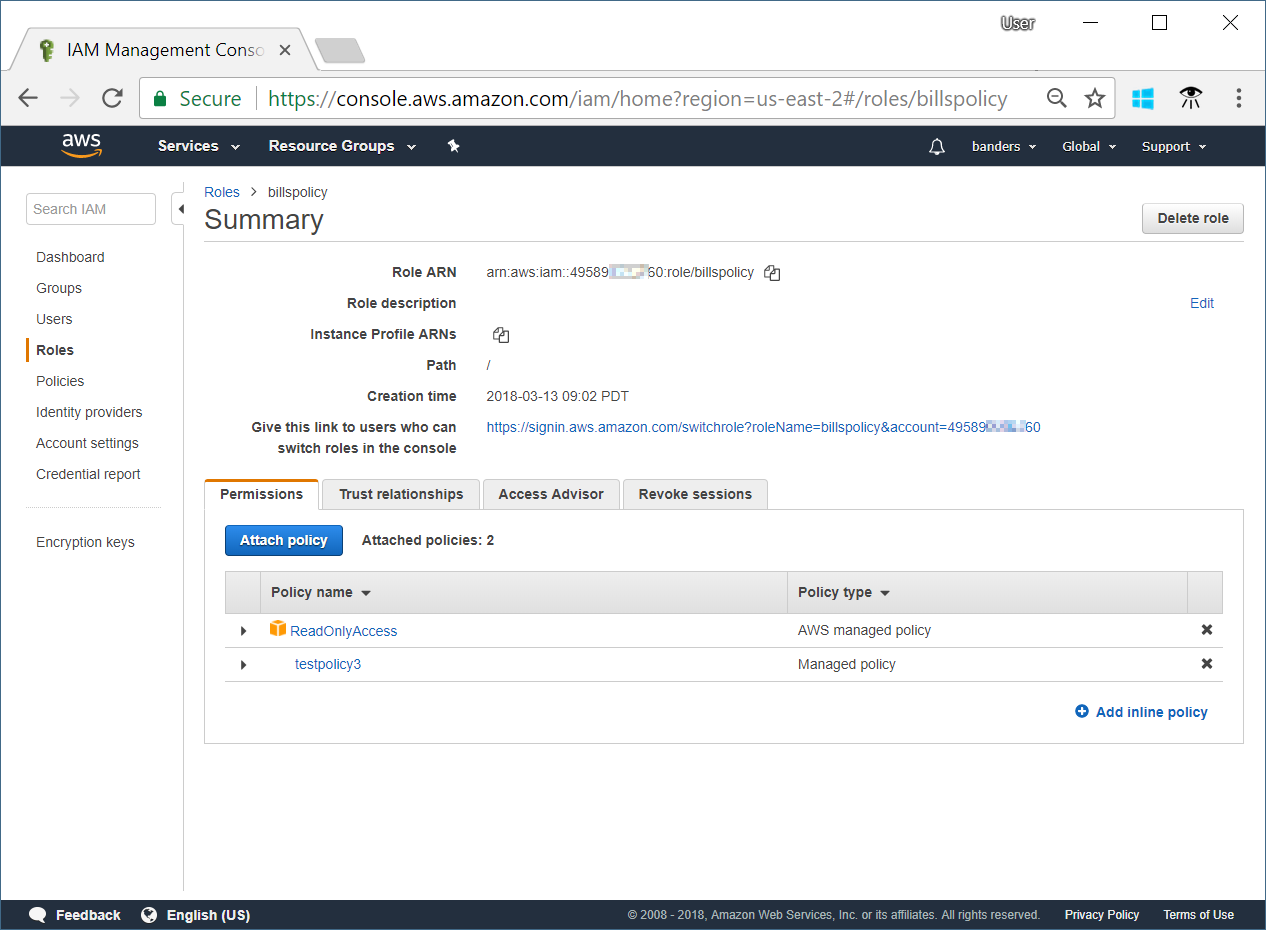Click the Windows extension icon in toolbar
Viewport: 1266px width, 930px height.
[1143, 98]
